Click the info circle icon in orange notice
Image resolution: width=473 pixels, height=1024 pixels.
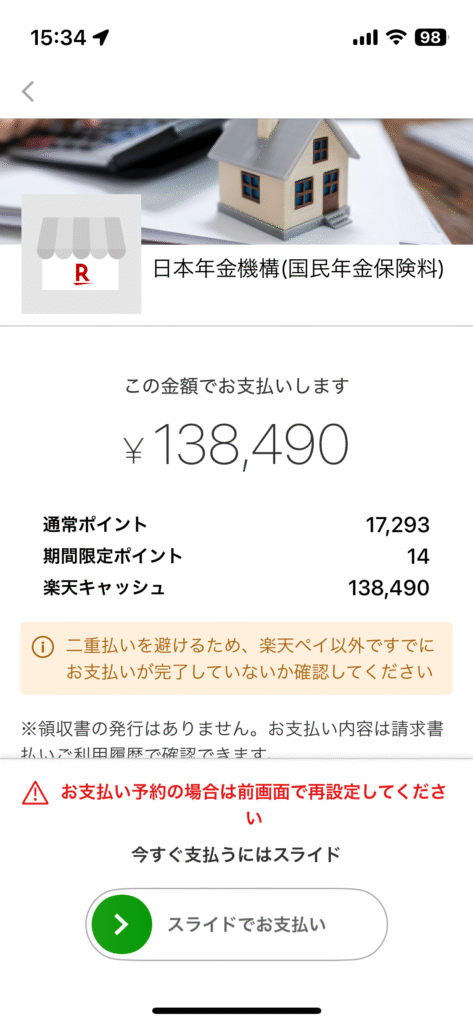[x=43, y=647]
